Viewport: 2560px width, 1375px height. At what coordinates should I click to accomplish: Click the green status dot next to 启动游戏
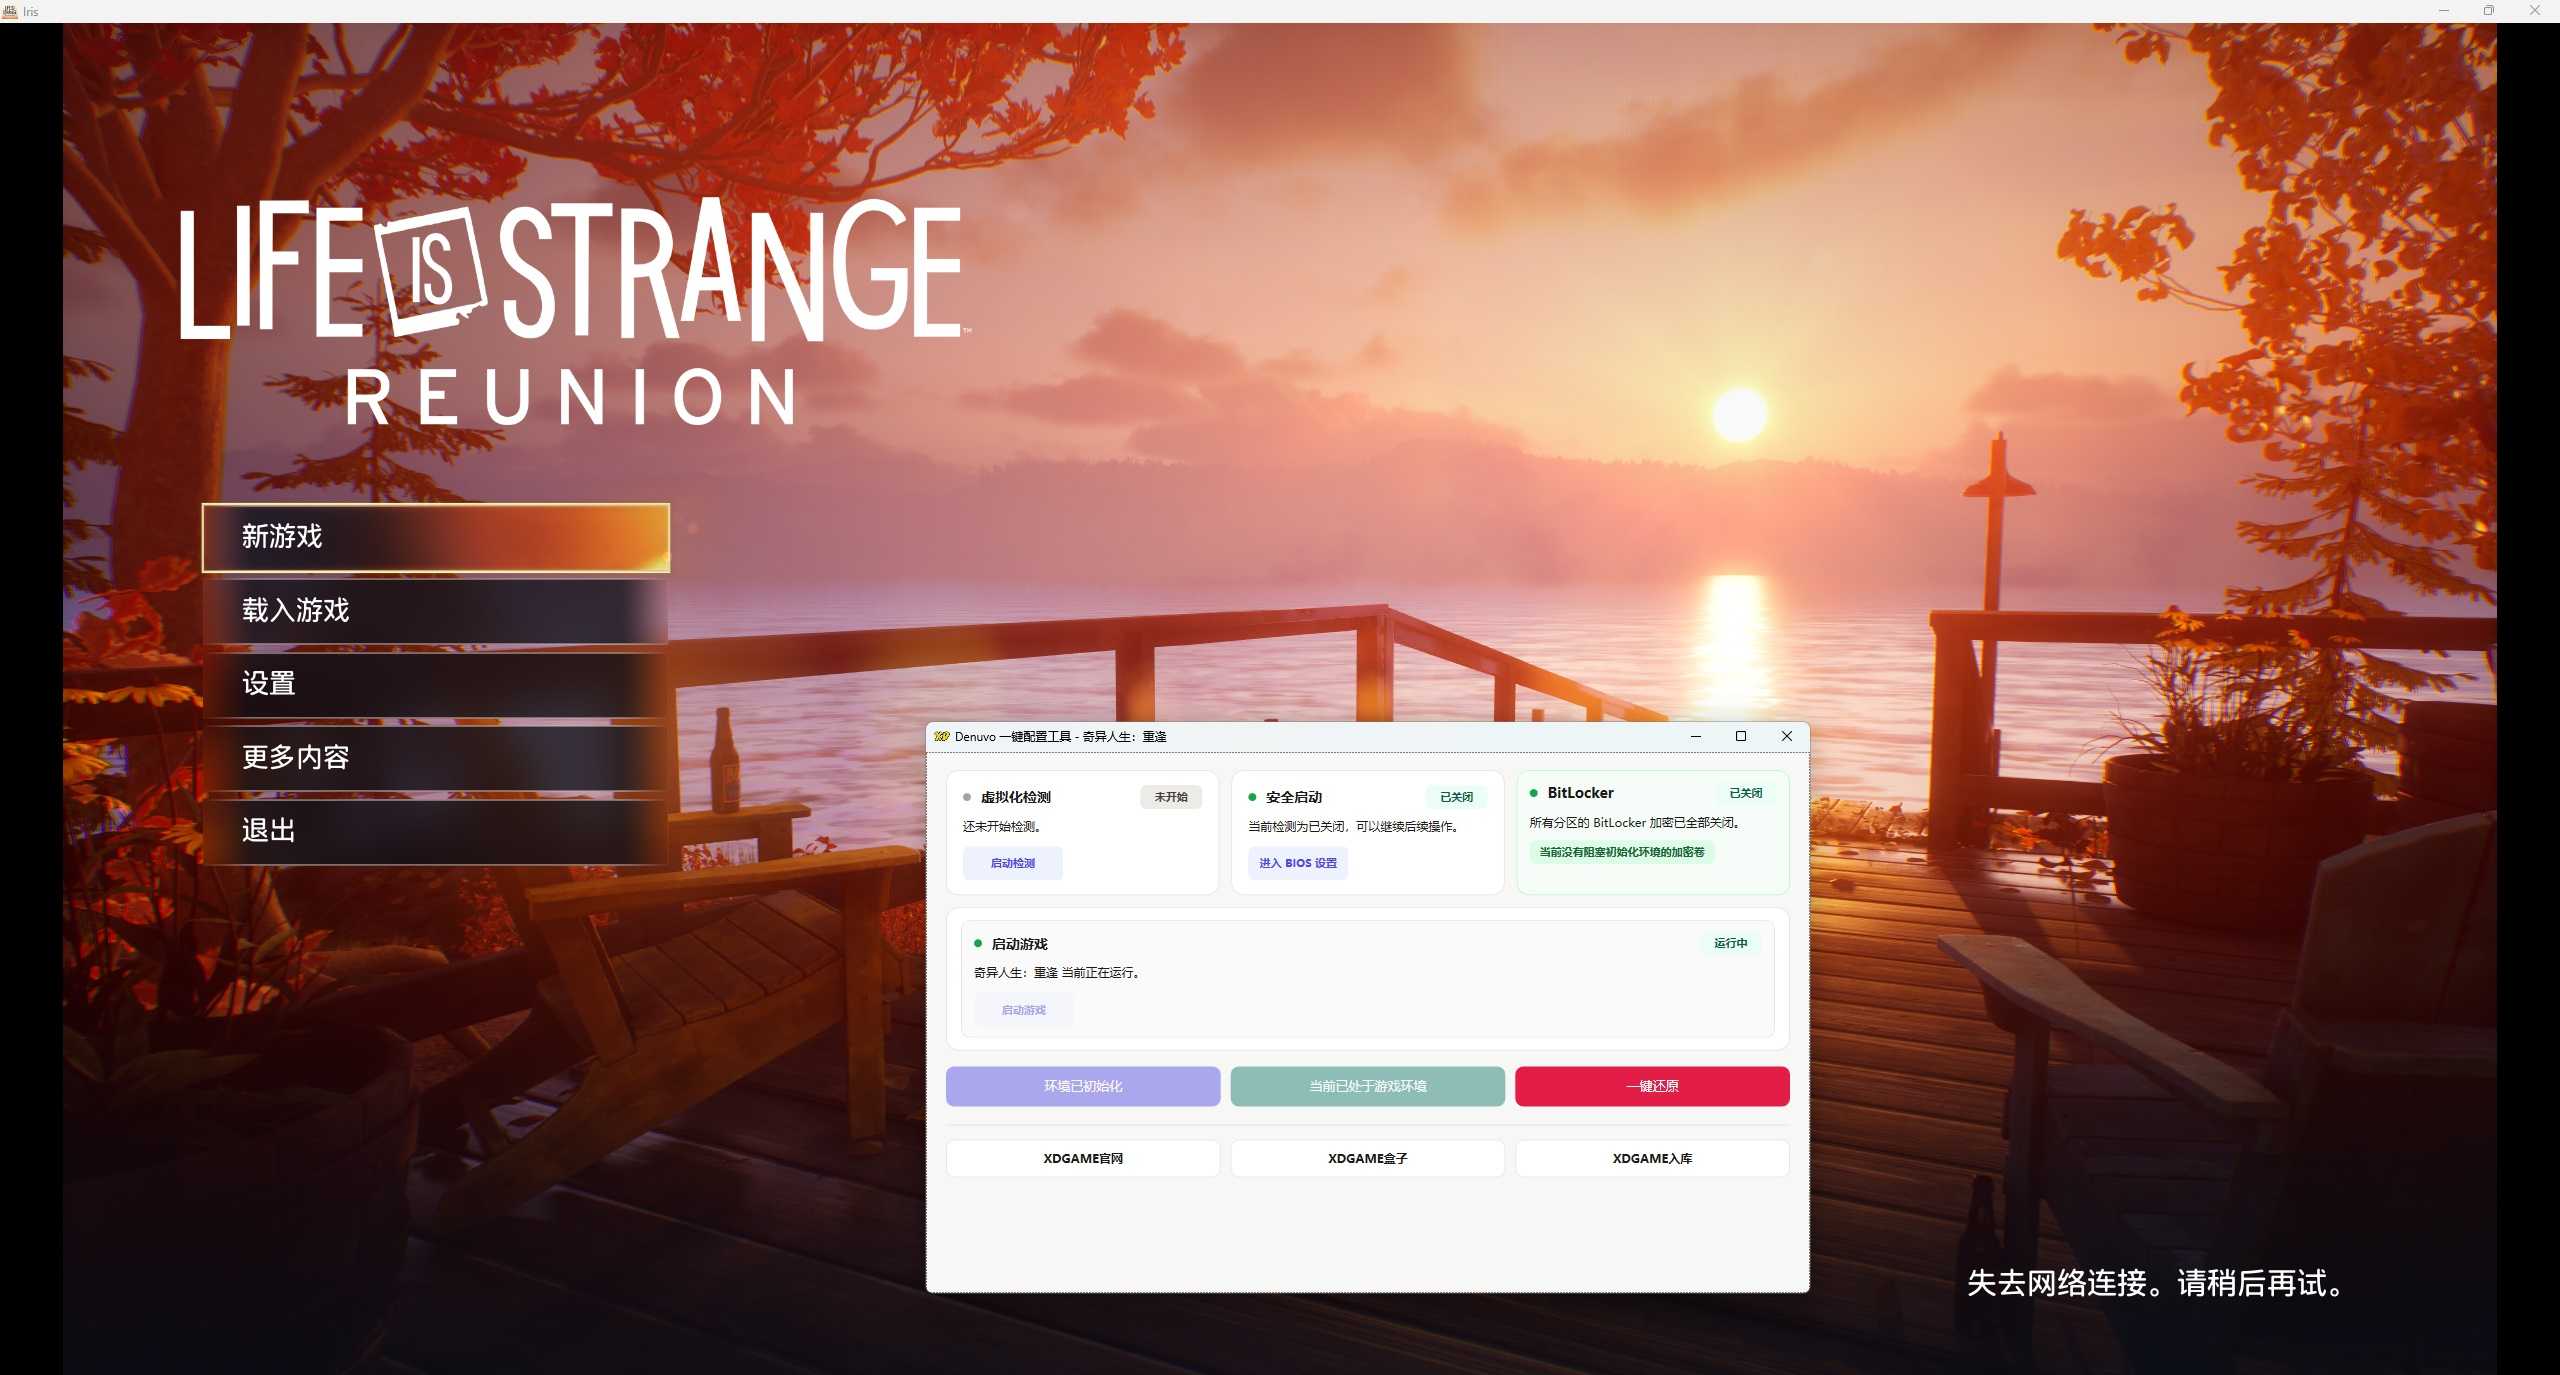(x=978, y=943)
